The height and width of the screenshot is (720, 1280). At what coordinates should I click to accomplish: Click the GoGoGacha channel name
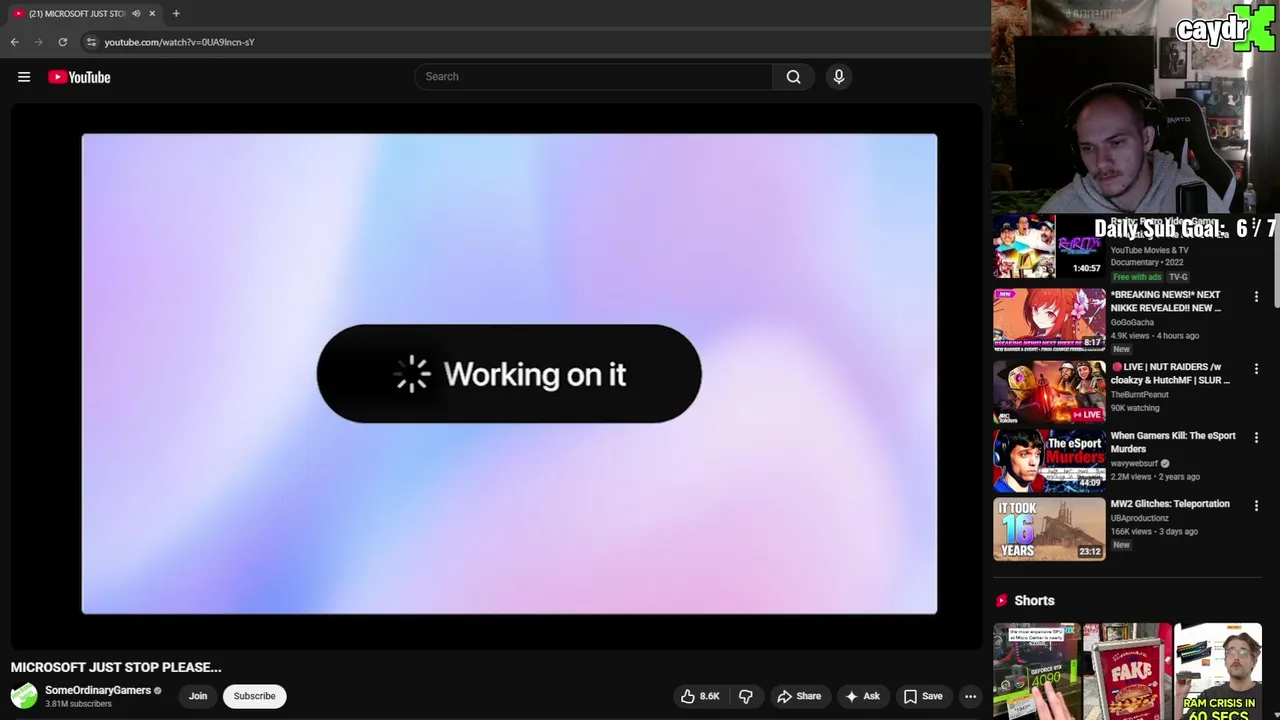pos(1132,323)
